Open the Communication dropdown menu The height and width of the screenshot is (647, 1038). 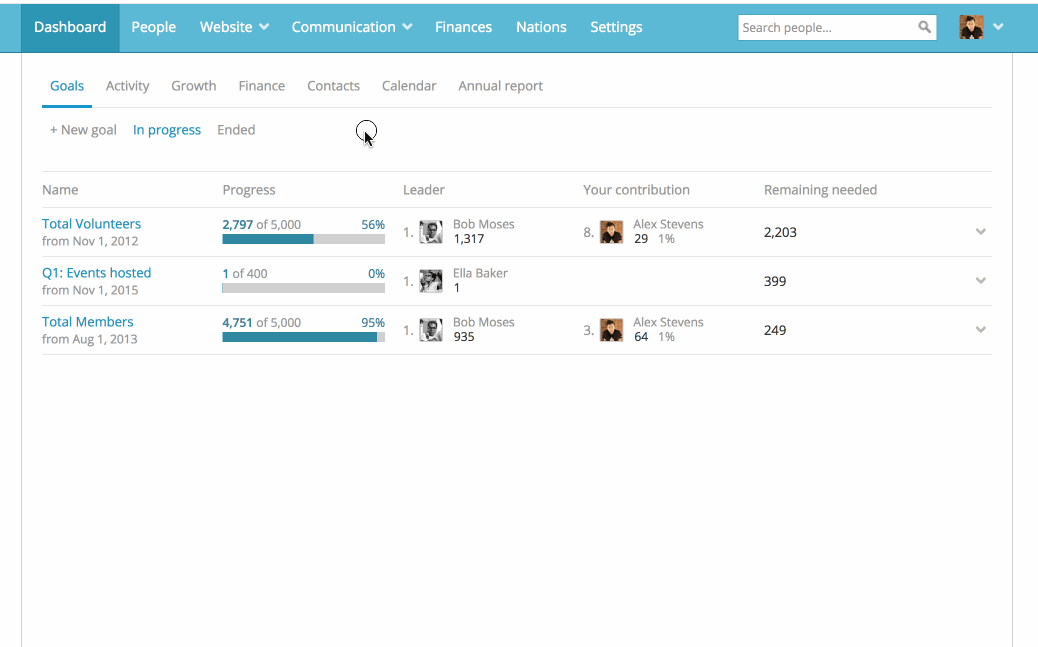[x=352, y=27]
